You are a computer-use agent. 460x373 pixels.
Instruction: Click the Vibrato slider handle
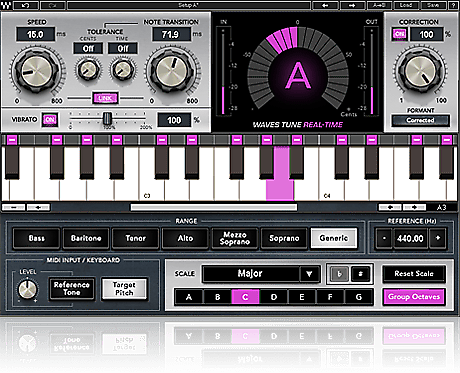click(x=107, y=118)
